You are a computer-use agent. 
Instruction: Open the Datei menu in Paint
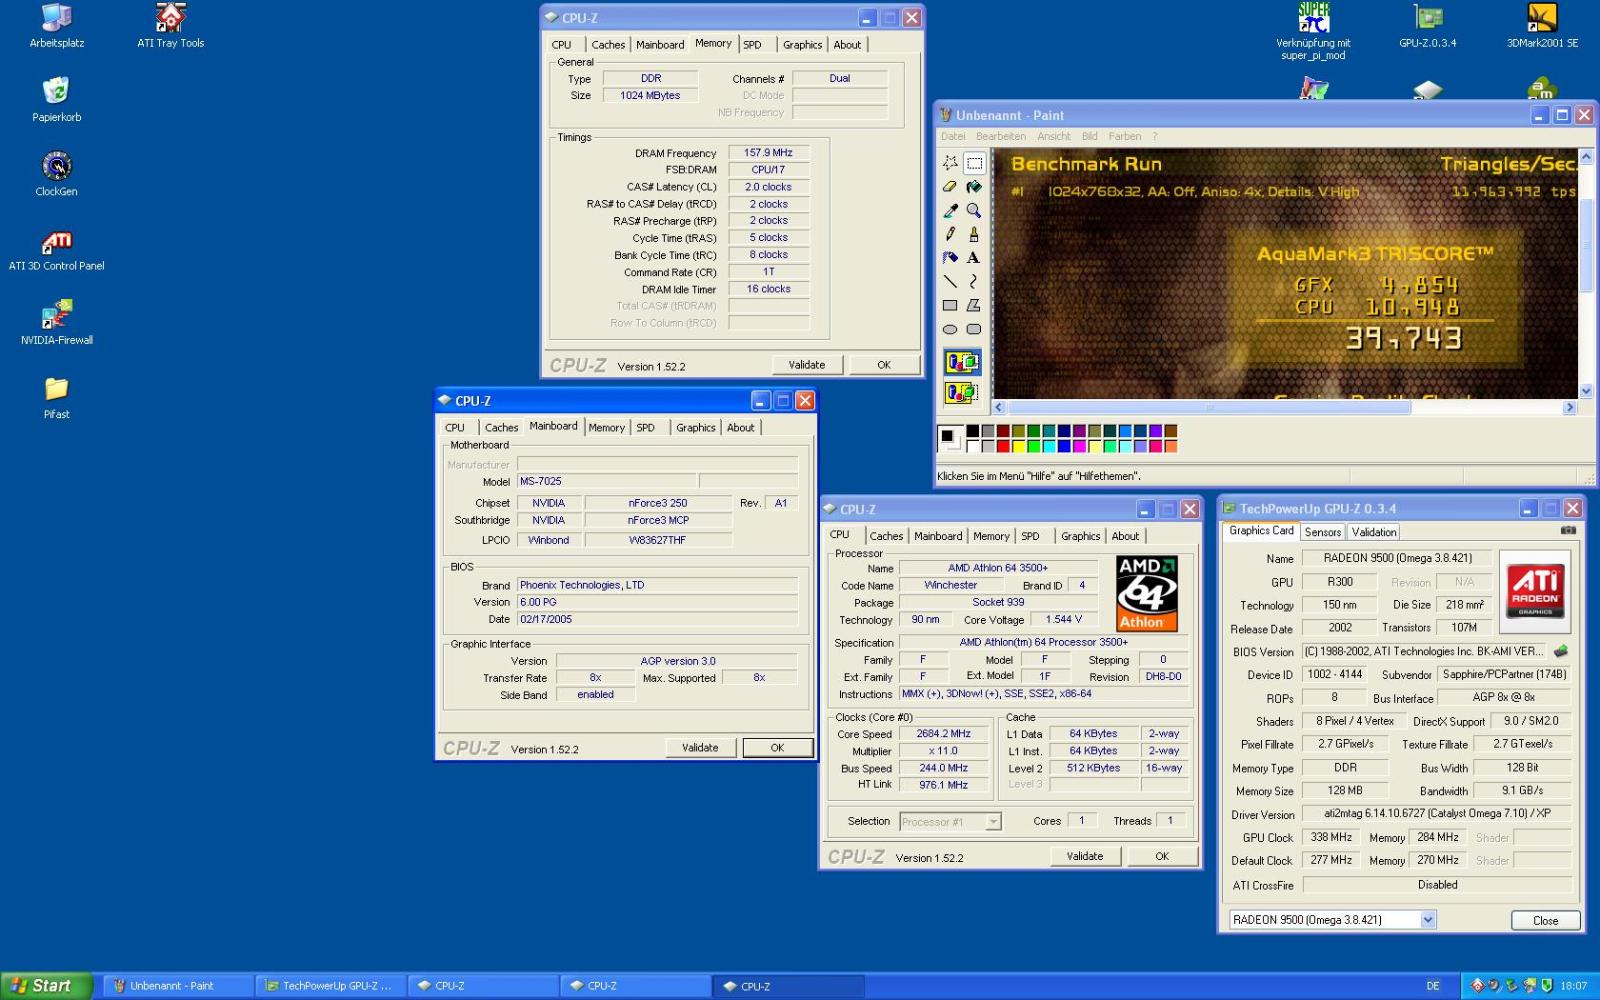[953, 136]
